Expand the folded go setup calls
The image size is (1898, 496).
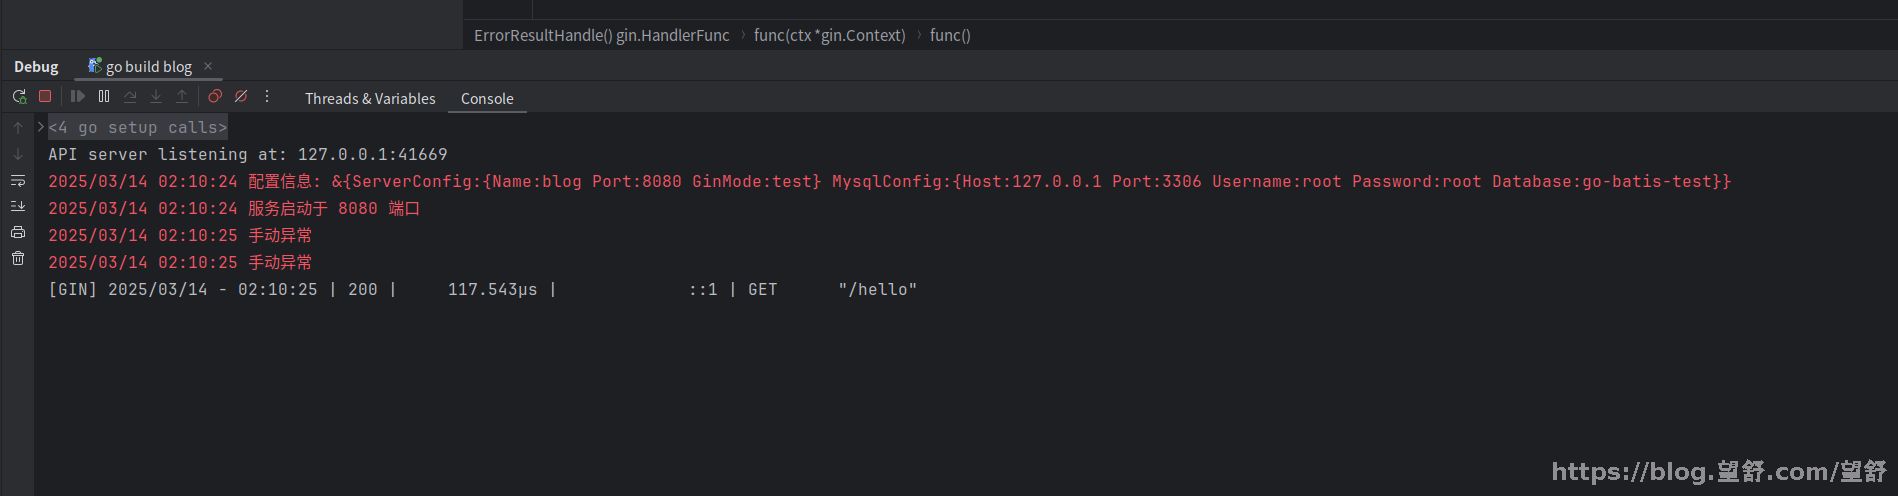tap(41, 127)
